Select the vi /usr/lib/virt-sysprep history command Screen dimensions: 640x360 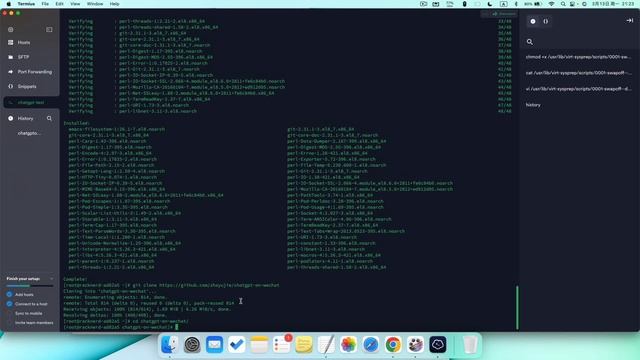(579, 89)
